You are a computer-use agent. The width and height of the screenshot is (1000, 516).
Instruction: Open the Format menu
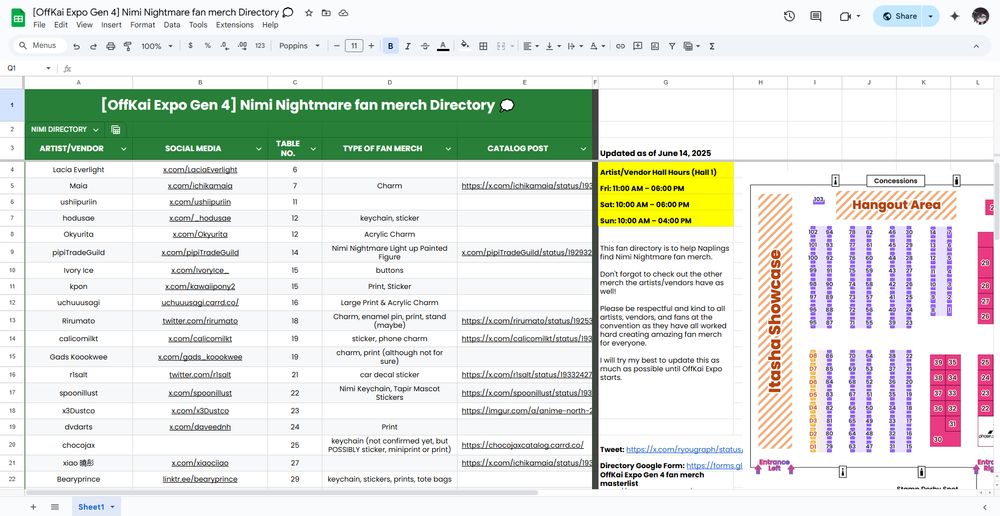142,25
